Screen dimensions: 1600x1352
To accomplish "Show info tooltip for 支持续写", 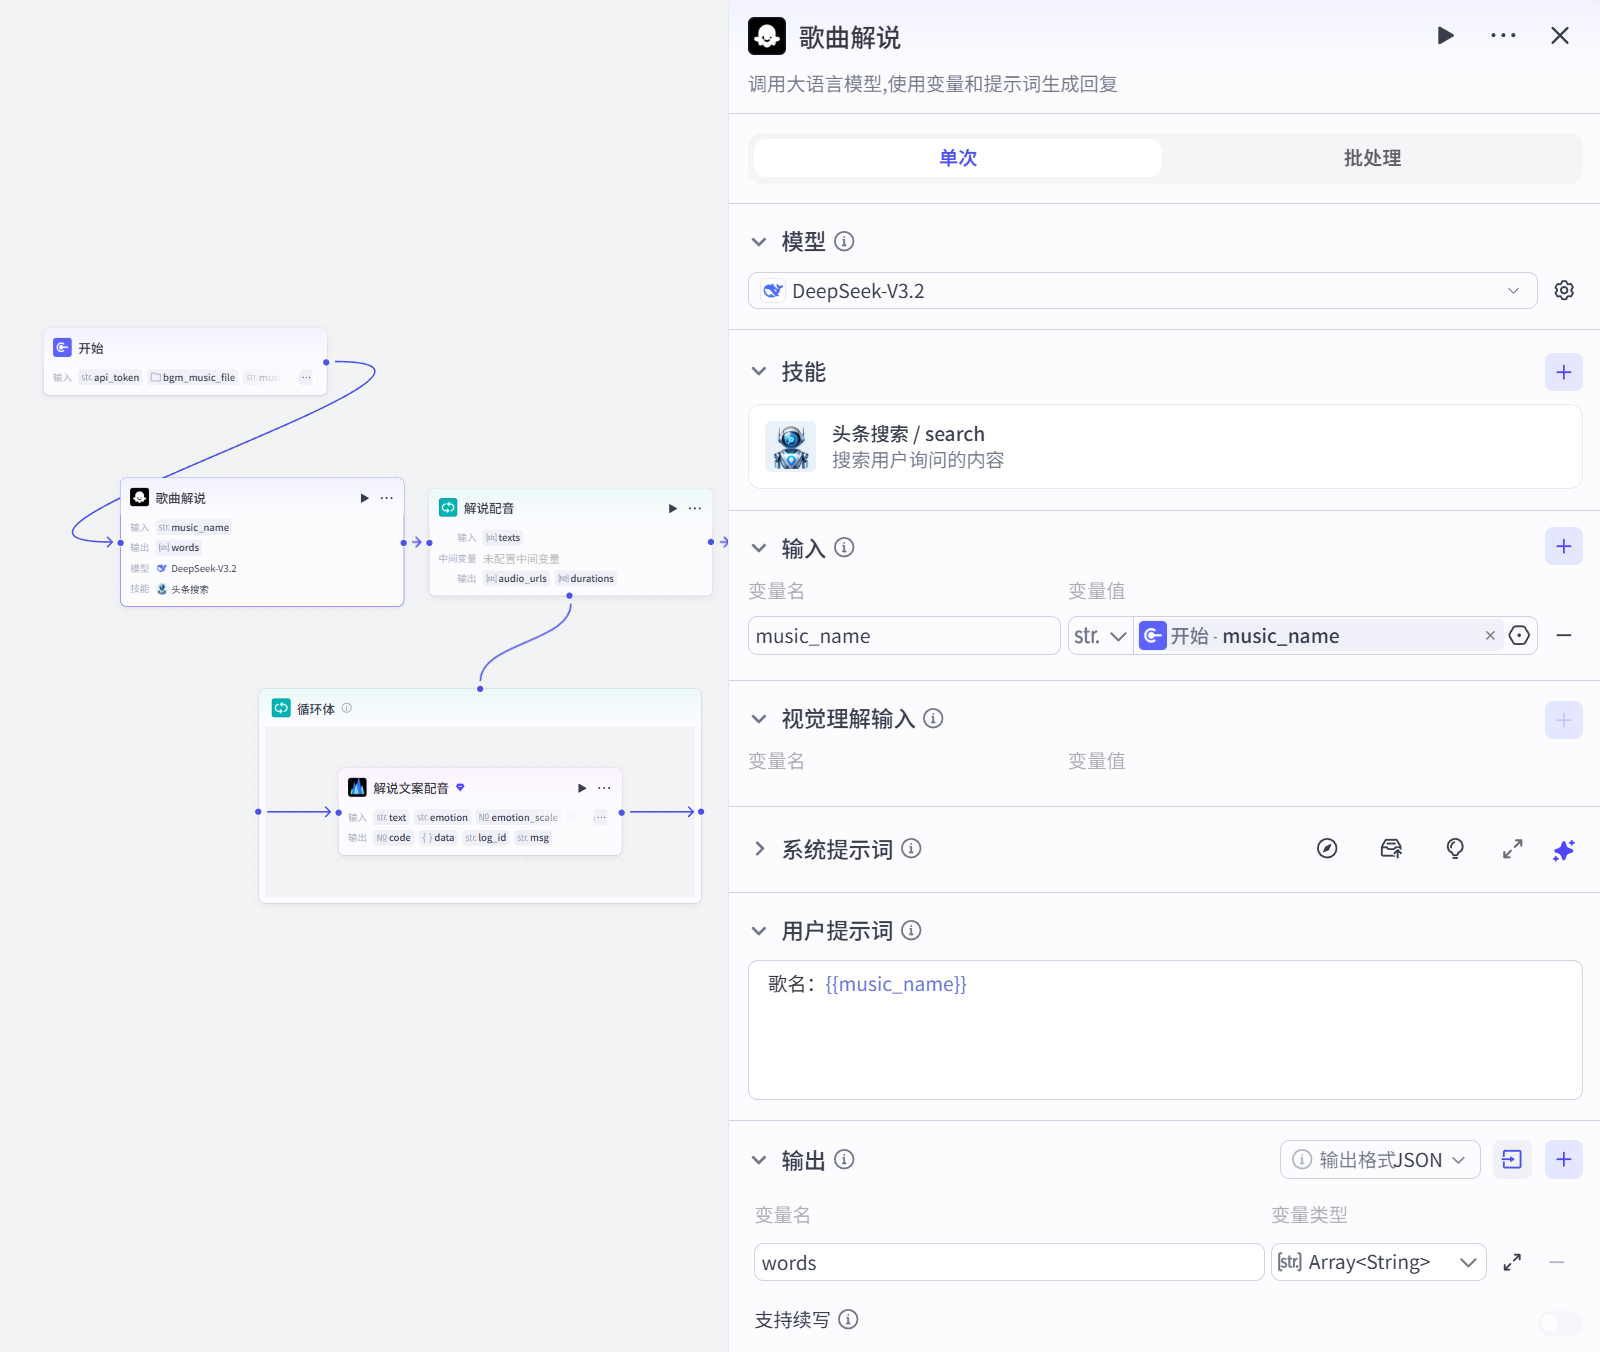I will click(848, 1319).
